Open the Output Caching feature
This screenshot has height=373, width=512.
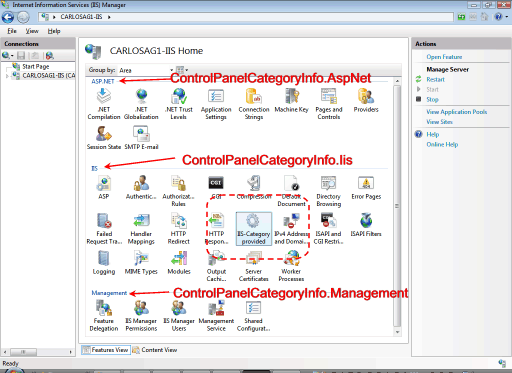pyautogui.click(x=216, y=266)
